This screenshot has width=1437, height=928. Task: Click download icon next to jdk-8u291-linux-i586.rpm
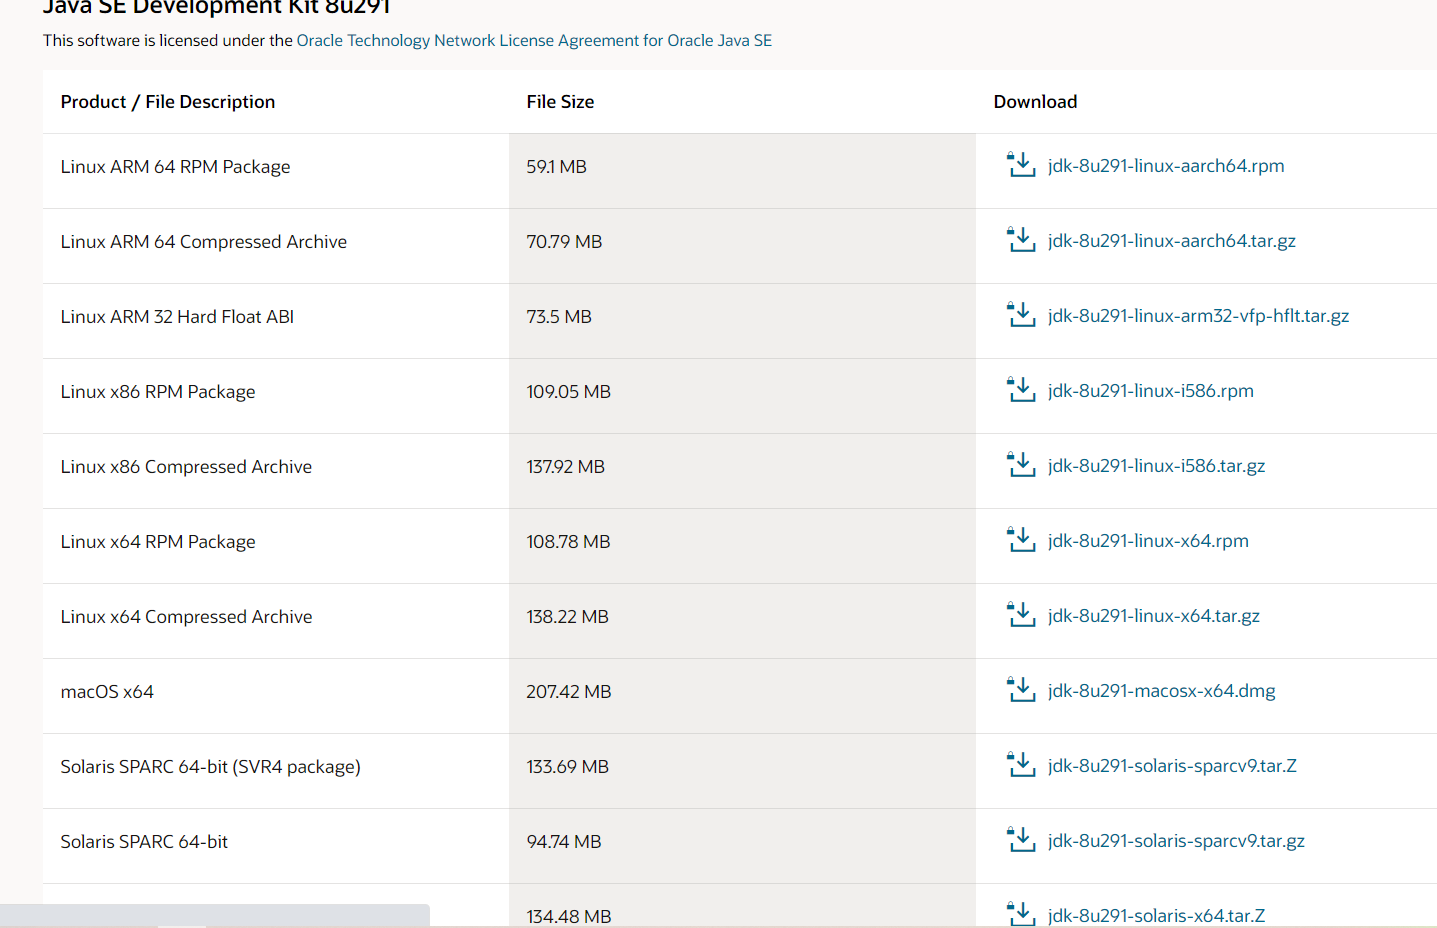[1021, 390]
